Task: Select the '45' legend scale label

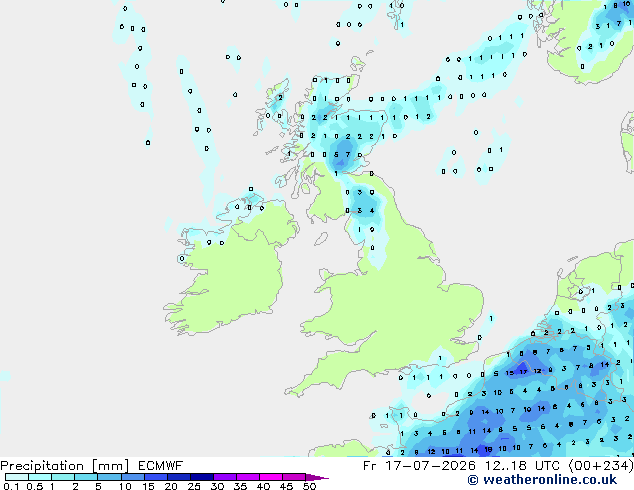Action: coord(286,486)
